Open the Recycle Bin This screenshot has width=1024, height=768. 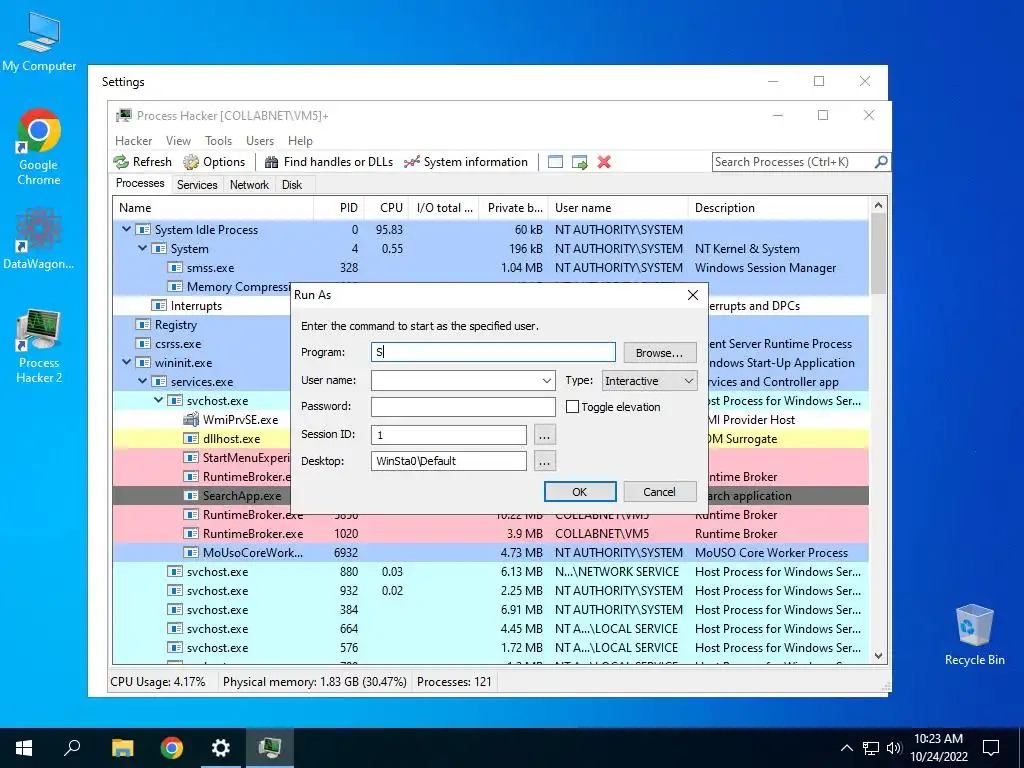click(974, 635)
